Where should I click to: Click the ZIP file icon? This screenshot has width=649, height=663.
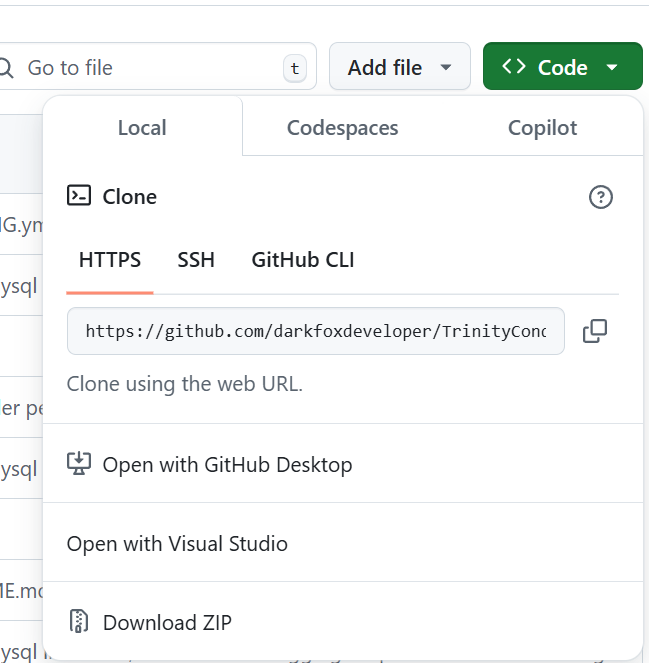79,622
